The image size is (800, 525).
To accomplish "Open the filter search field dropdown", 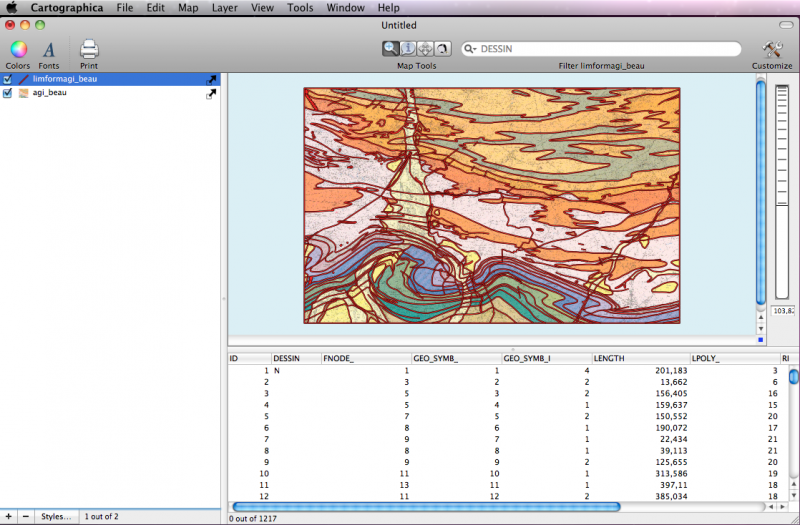I will pyautogui.click(x=469, y=49).
